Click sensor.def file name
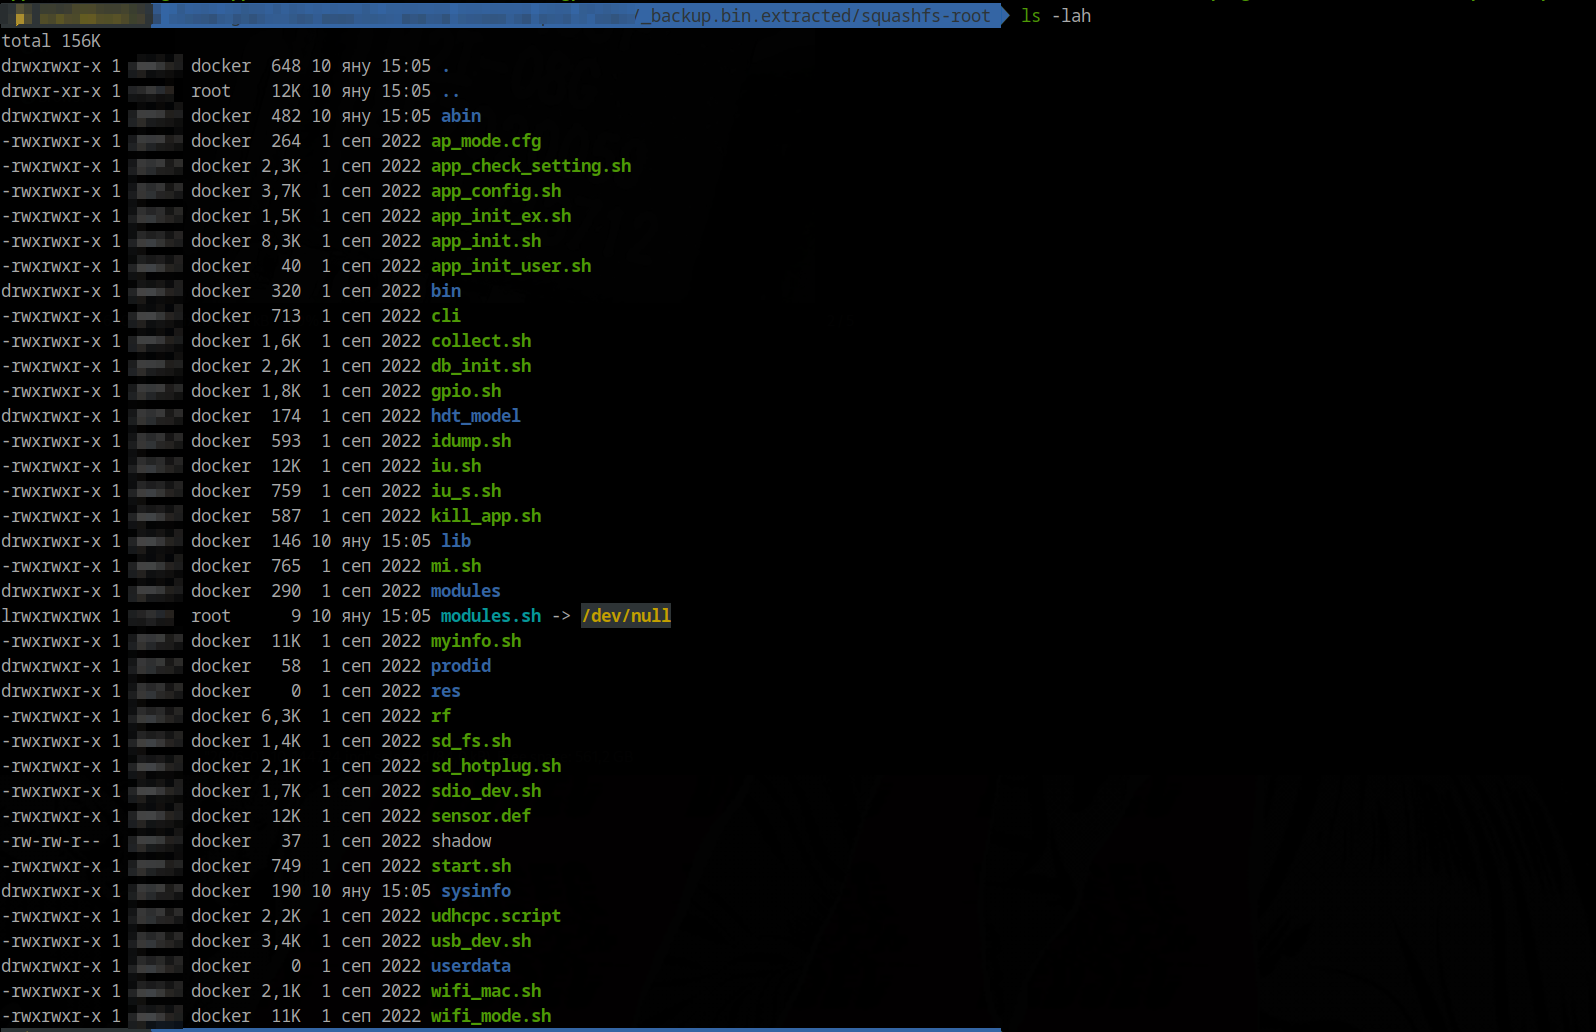Viewport: 1596px width, 1032px height. coord(481,816)
